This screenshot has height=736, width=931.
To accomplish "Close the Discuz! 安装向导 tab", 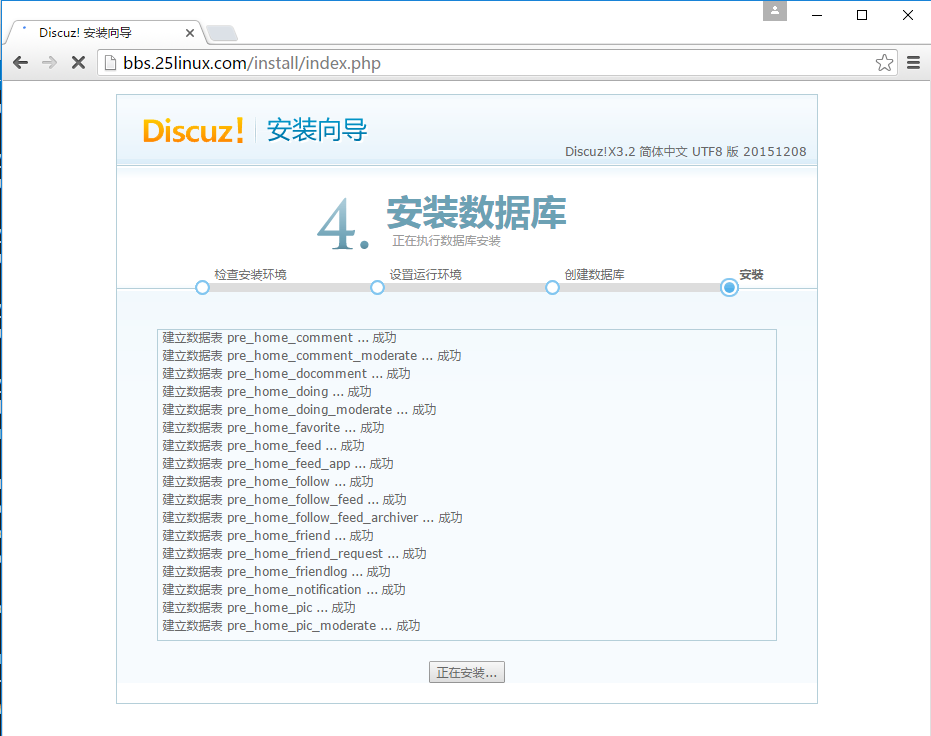I will [190, 33].
